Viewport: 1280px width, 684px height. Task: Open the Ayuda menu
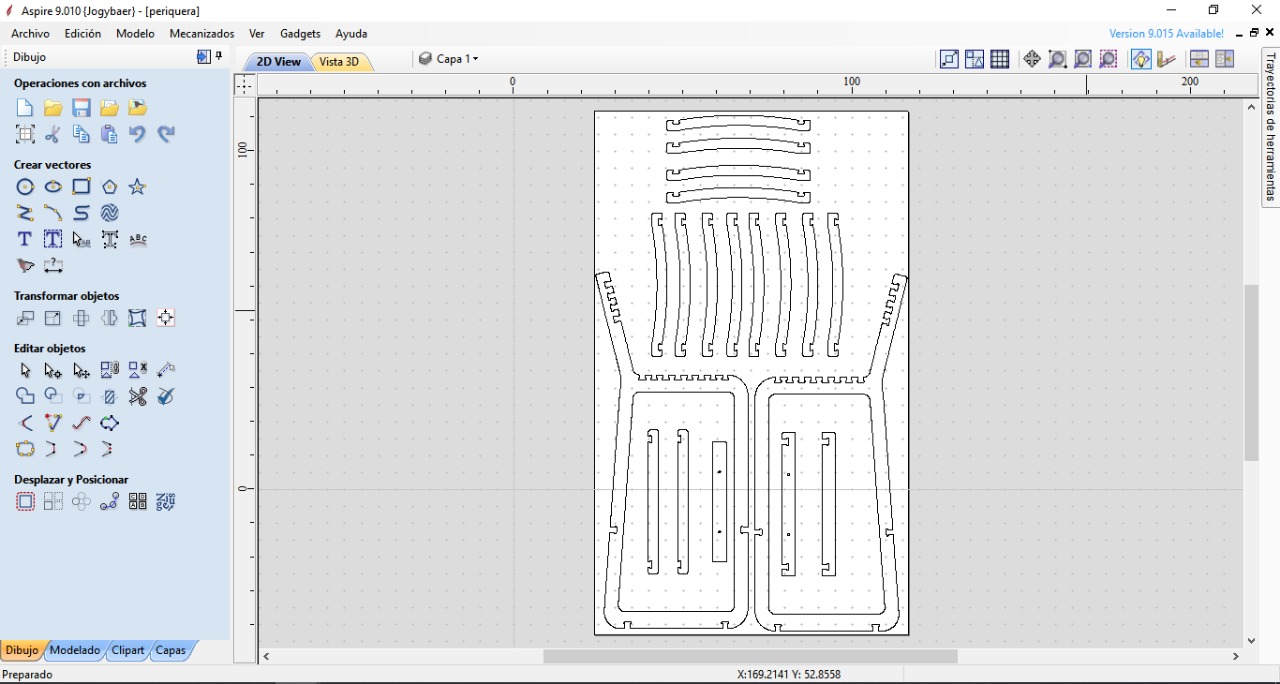pyautogui.click(x=351, y=33)
